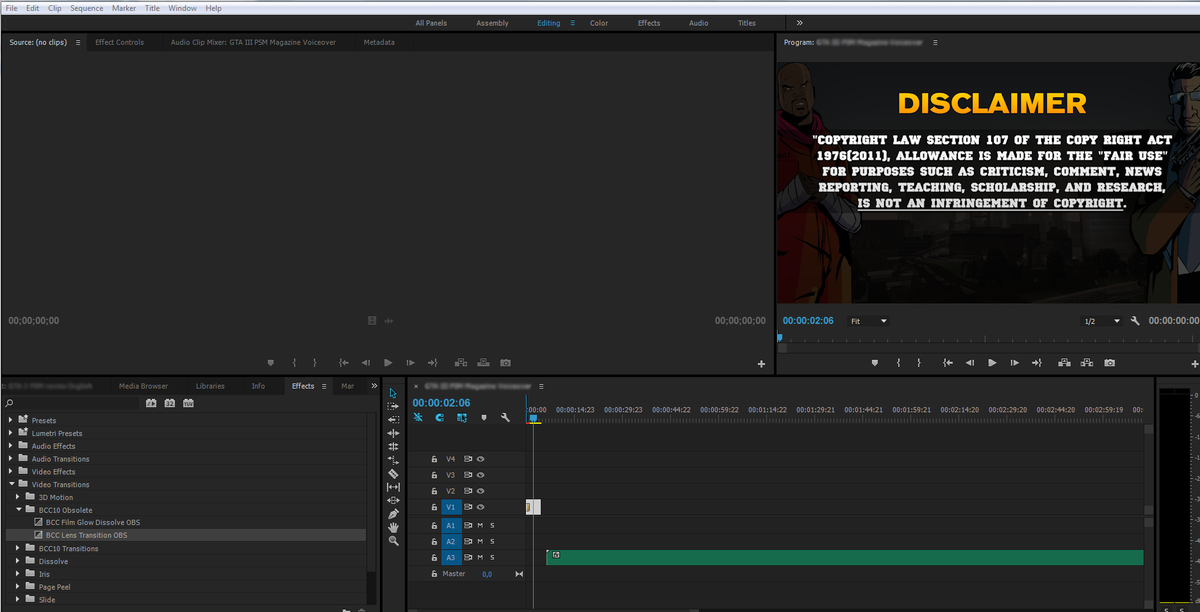Open the 1/2 playback resolution dropdown
The image size is (1200, 612).
[x=1103, y=321]
